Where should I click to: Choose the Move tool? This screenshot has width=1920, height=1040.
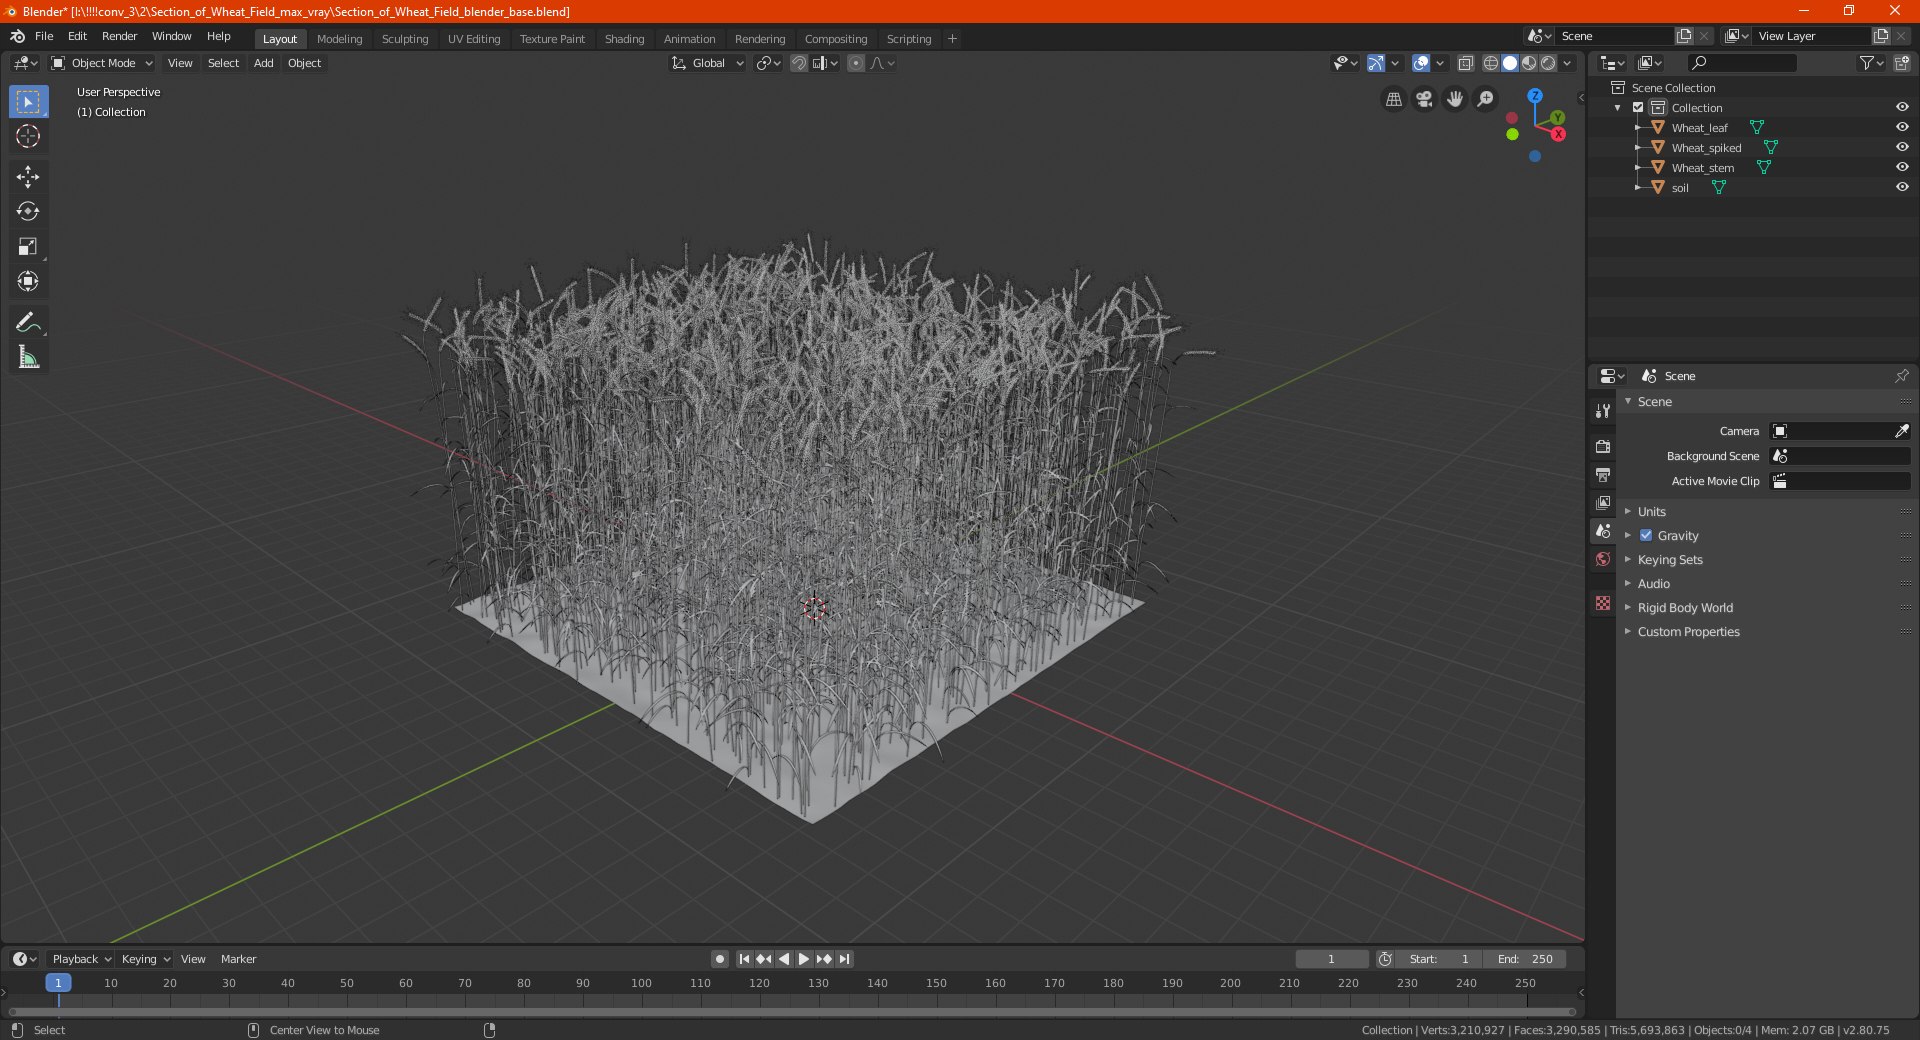click(28, 177)
